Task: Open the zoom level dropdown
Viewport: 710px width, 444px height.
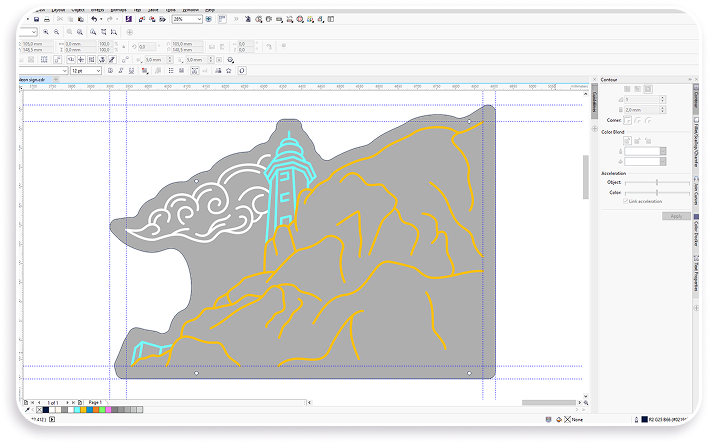Action: (199, 19)
